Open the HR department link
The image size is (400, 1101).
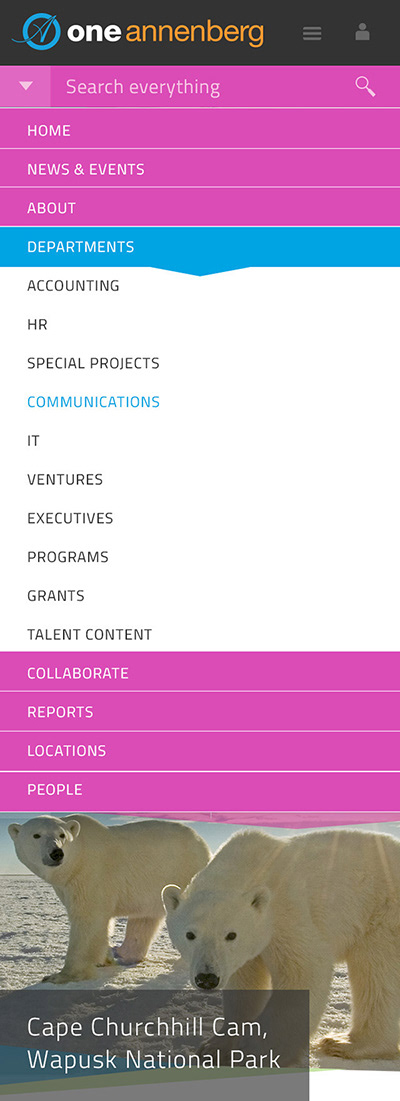click(x=37, y=324)
